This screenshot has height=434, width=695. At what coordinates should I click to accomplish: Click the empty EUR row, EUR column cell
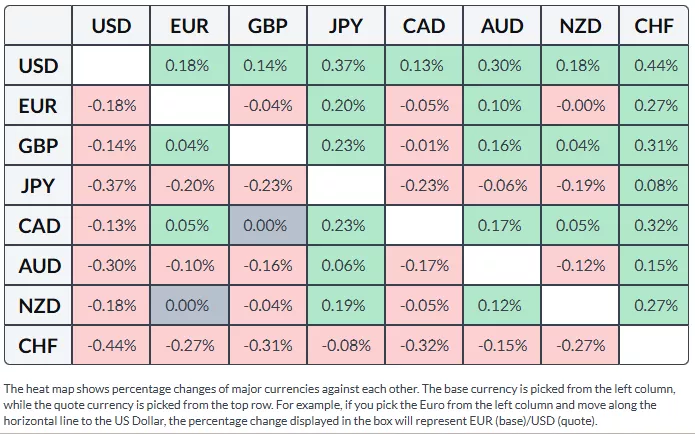pyautogui.click(x=189, y=106)
